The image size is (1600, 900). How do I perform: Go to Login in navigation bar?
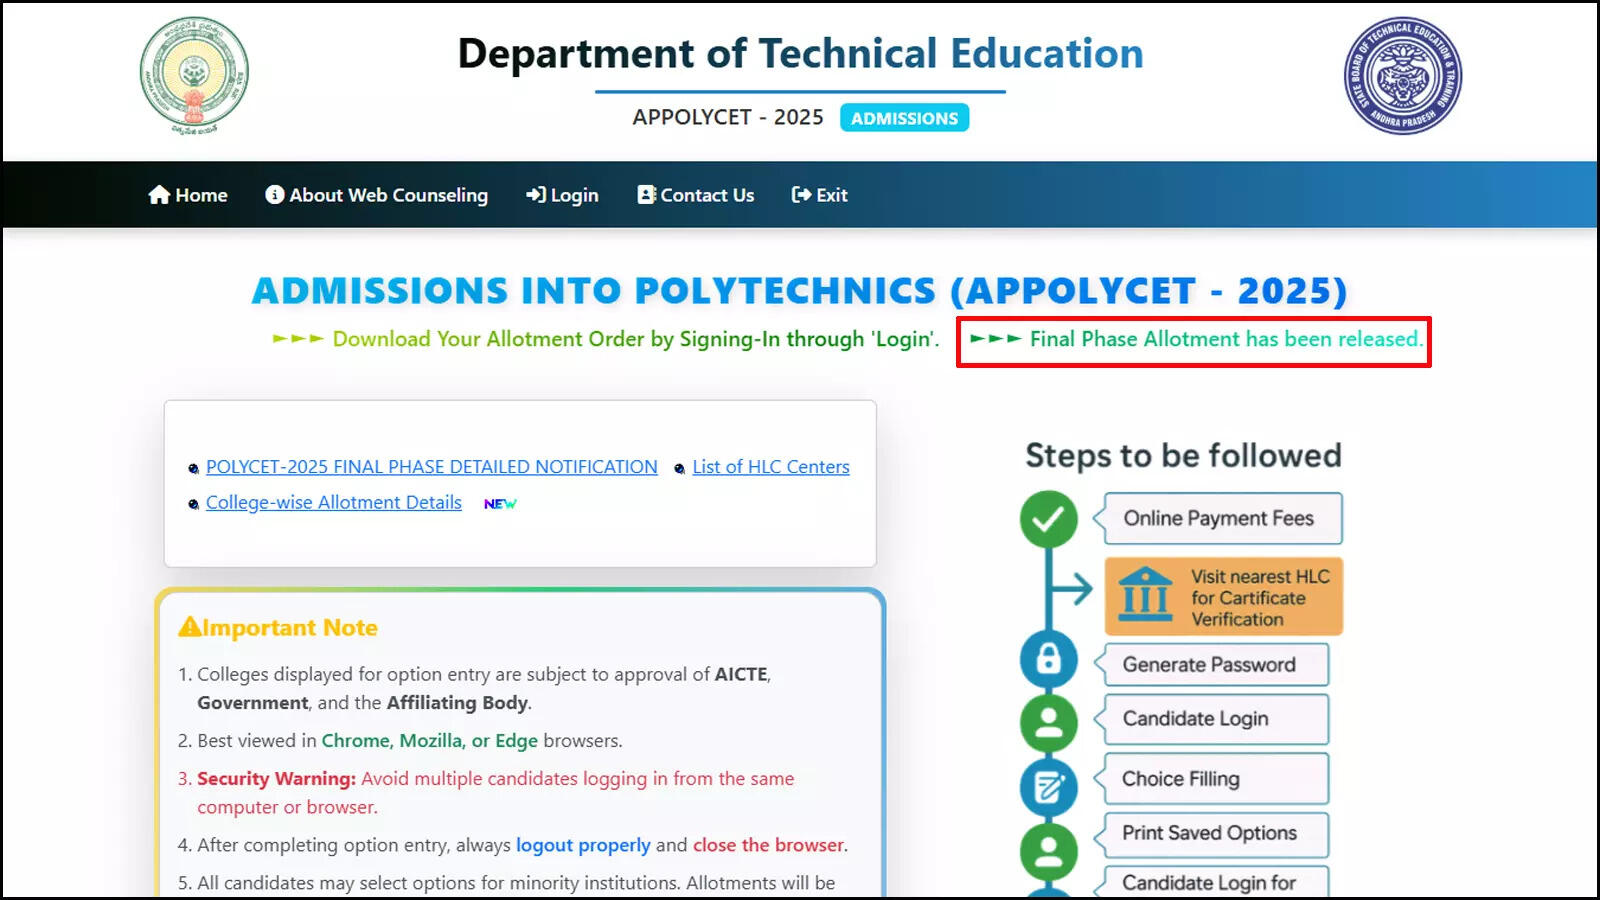click(x=563, y=195)
